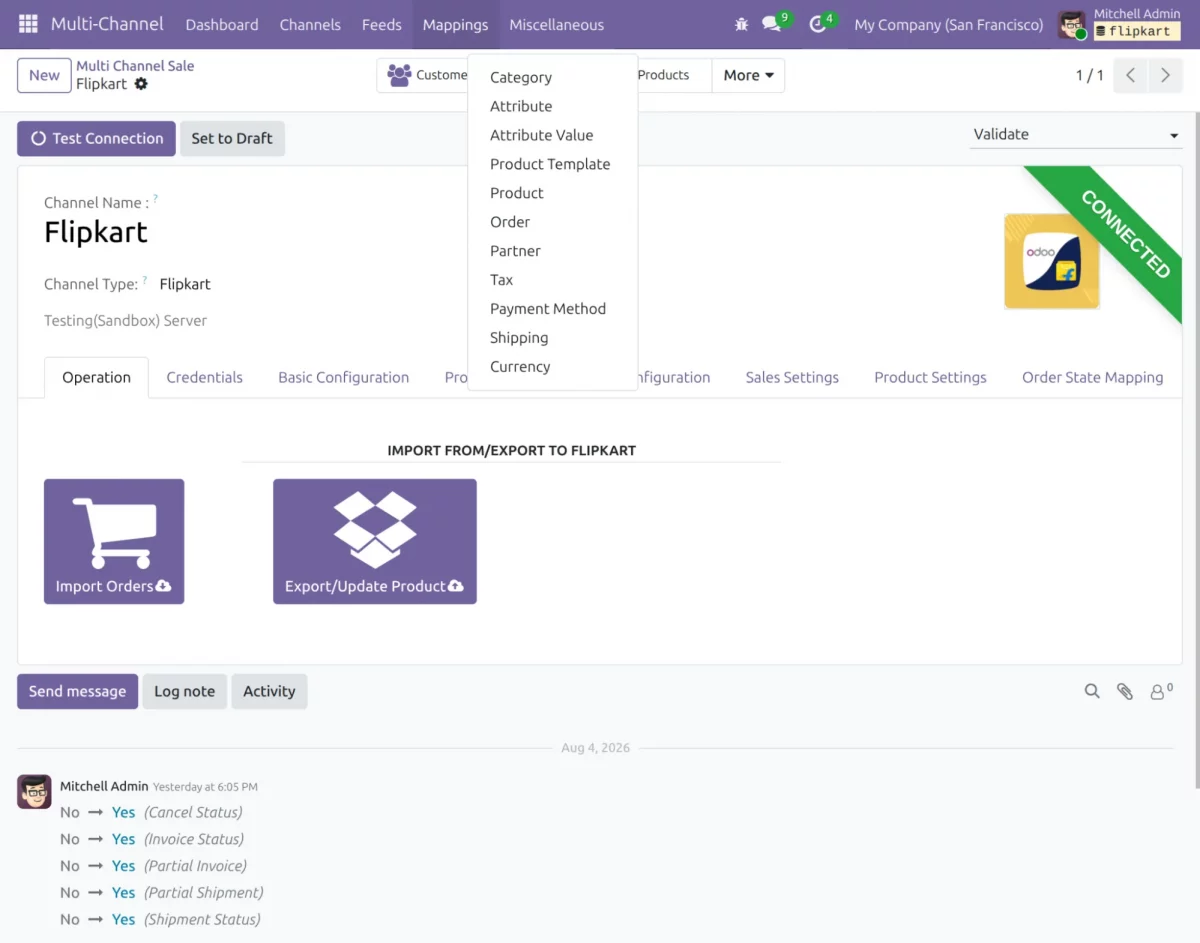
Task: Select Order mapping entry
Action: [552, 222]
